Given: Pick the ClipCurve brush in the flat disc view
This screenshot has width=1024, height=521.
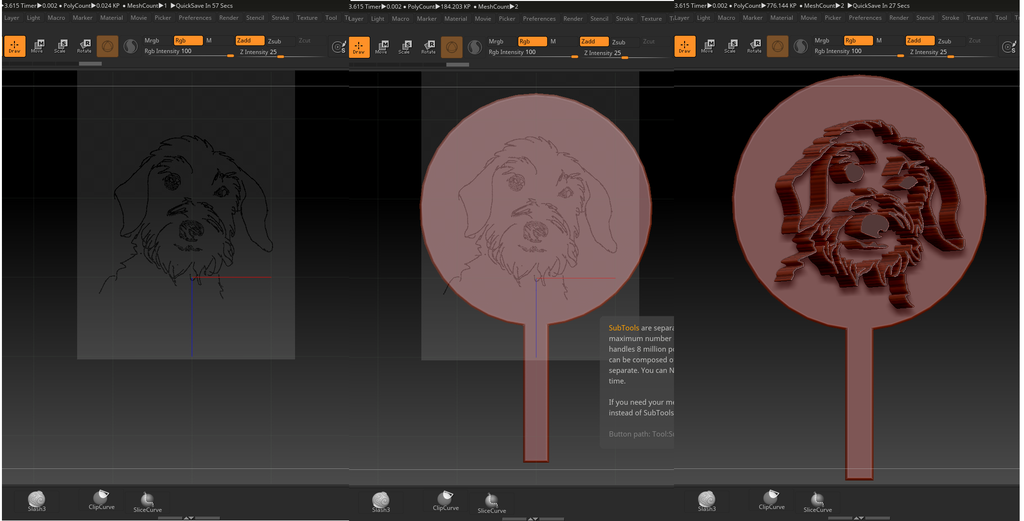Looking at the screenshot, I should [445, 501].
